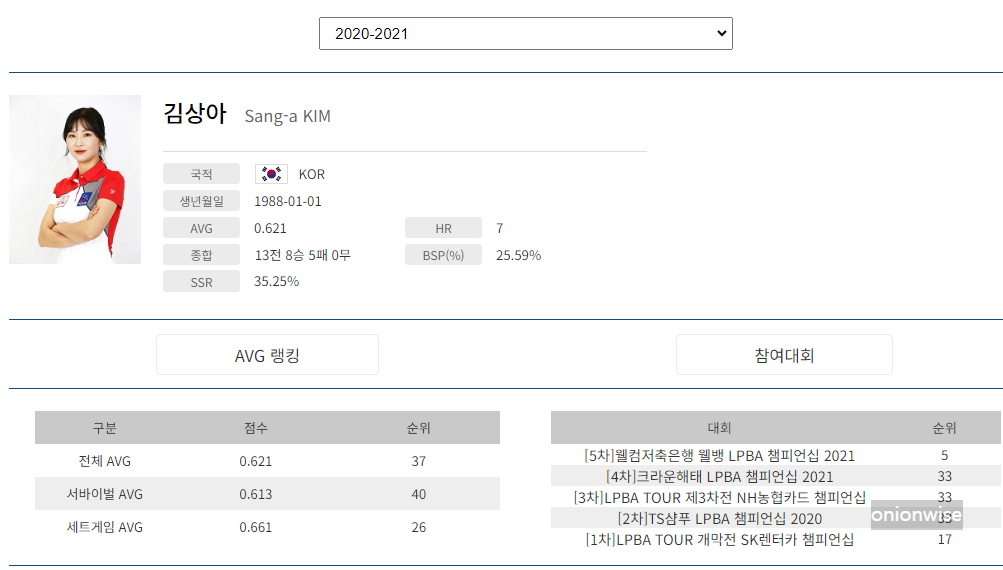Open the 2020-2021 season dropdown

tap(525, 34)
